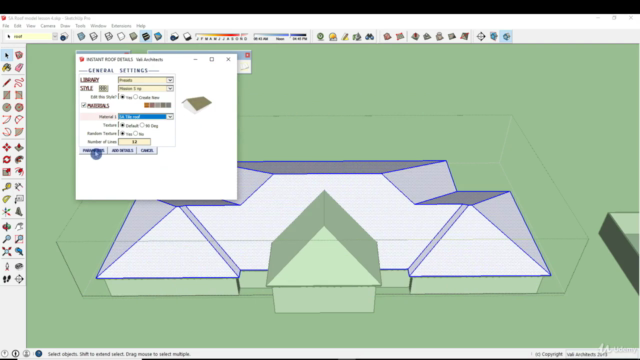This screenshot has width=640, height=360.
Task: Select the arrow Select tool
Action: coord(7,55)
